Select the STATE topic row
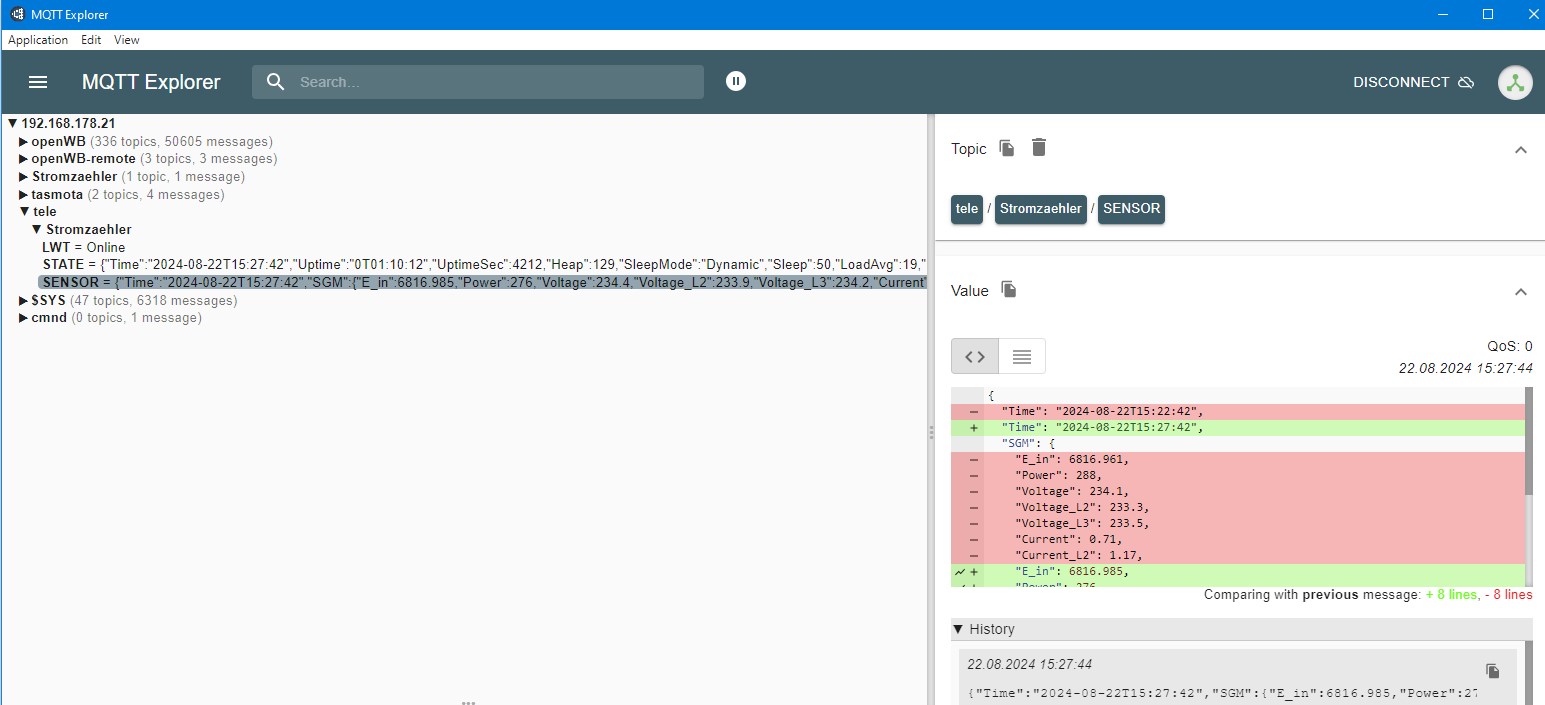 (484, 264)
